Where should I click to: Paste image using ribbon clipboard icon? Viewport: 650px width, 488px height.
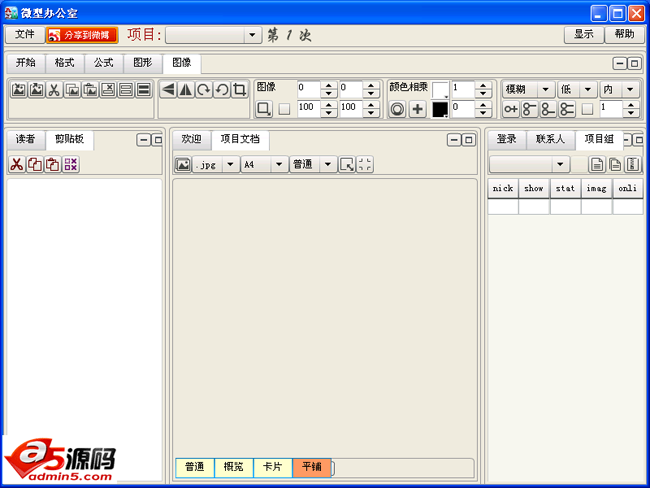pos(90,90)
